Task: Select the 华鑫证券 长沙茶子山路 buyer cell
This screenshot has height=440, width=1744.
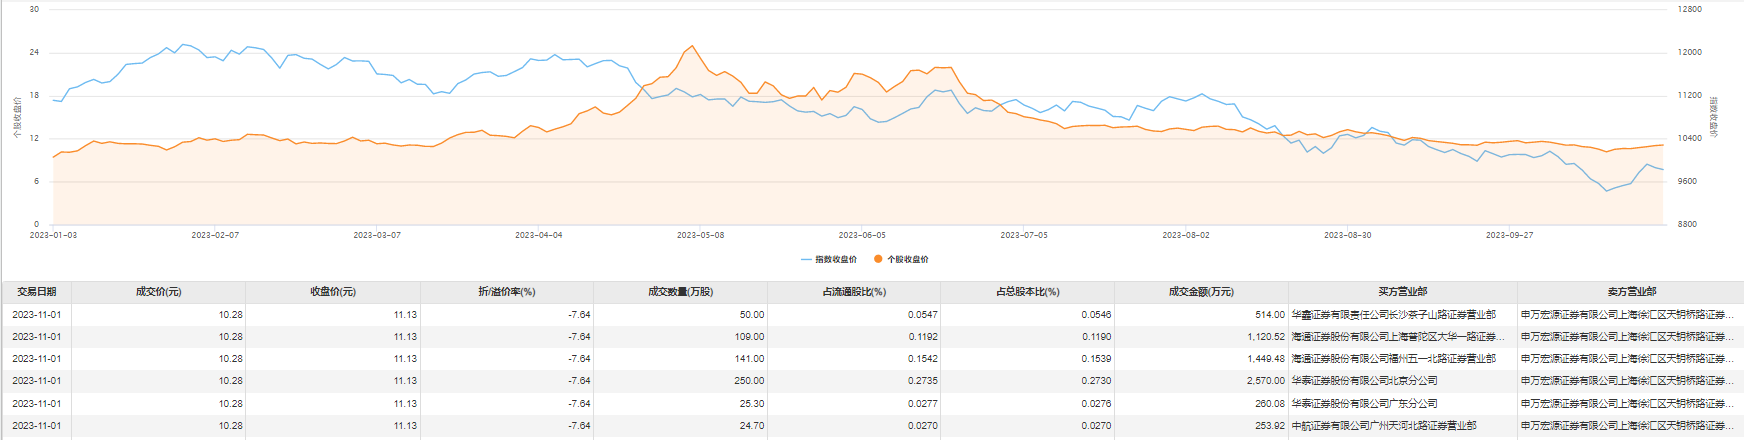Action: tap(1393, 315)
